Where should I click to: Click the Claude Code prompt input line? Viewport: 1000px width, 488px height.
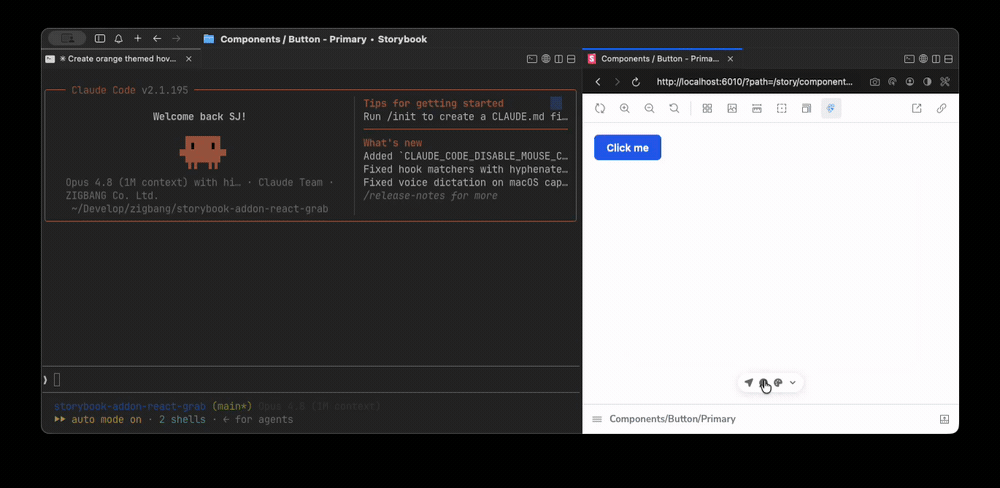(x=311, y=380)
